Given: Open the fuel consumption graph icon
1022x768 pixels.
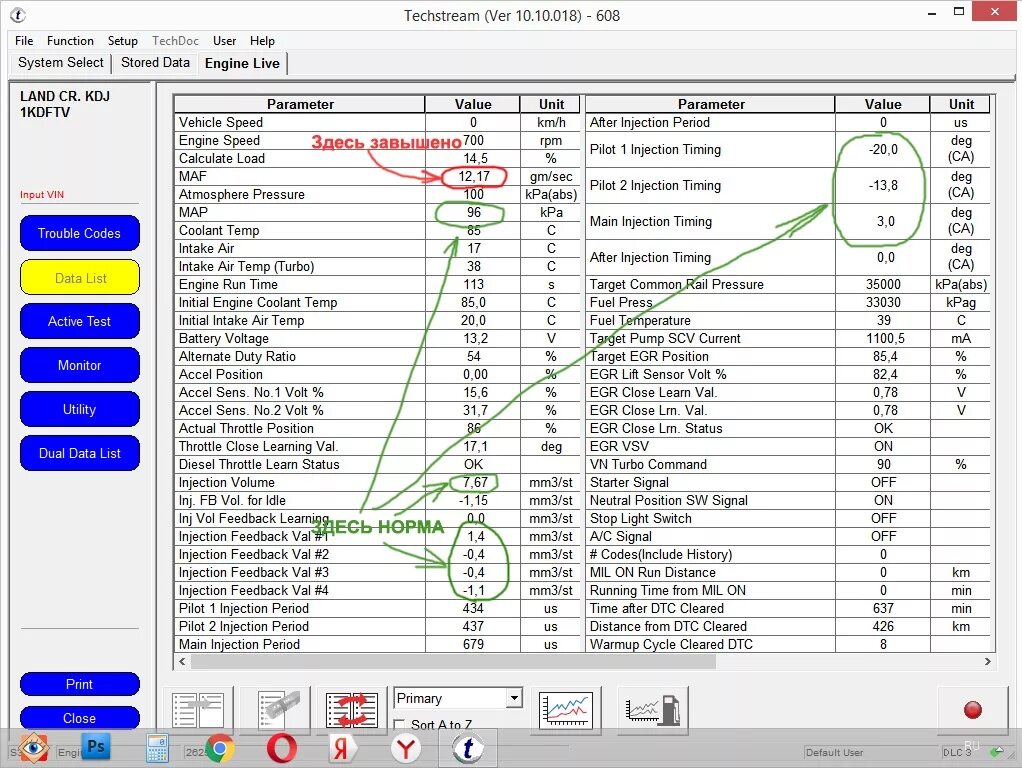Looking at the screenshot, I should point(652,709).
